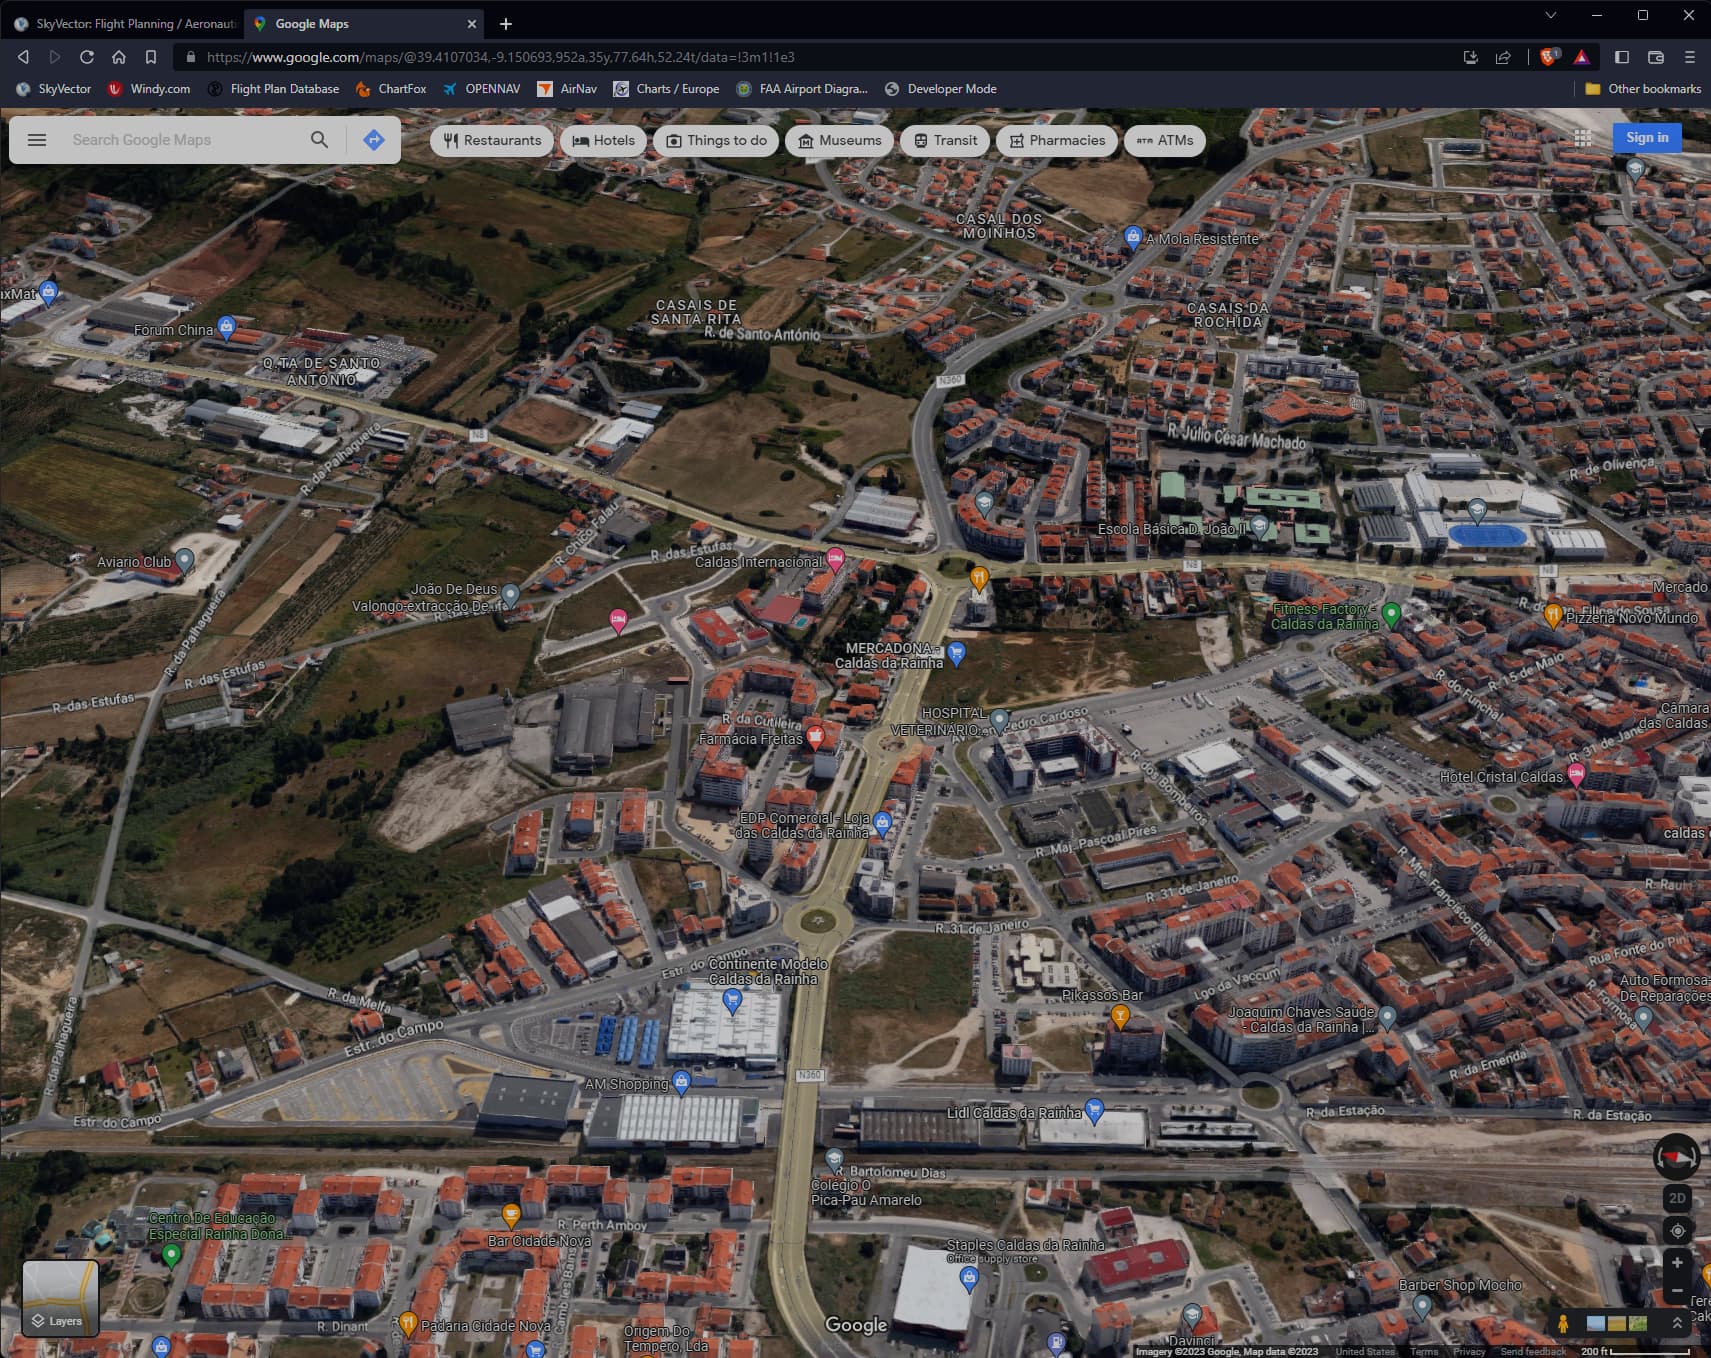The image size is (1711, 1358).
Task: Zoom out with the minus button
Action: 1677,1291
